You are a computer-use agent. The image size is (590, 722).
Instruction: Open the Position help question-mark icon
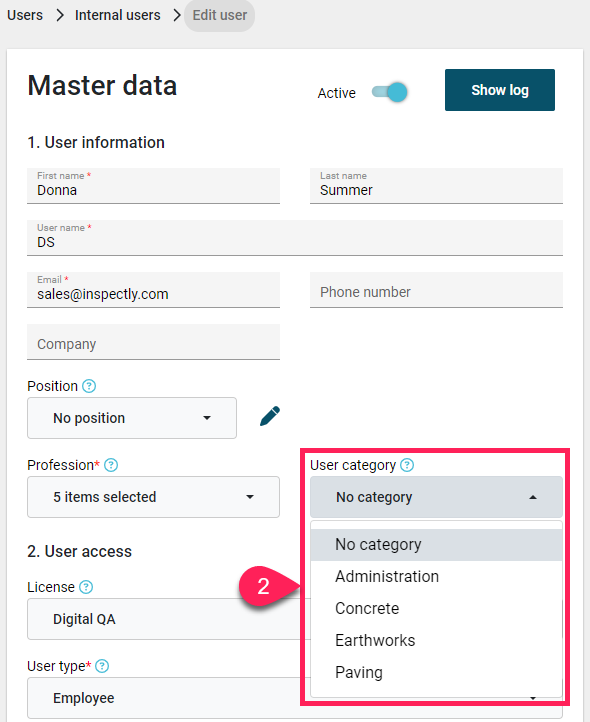(89, 386)
